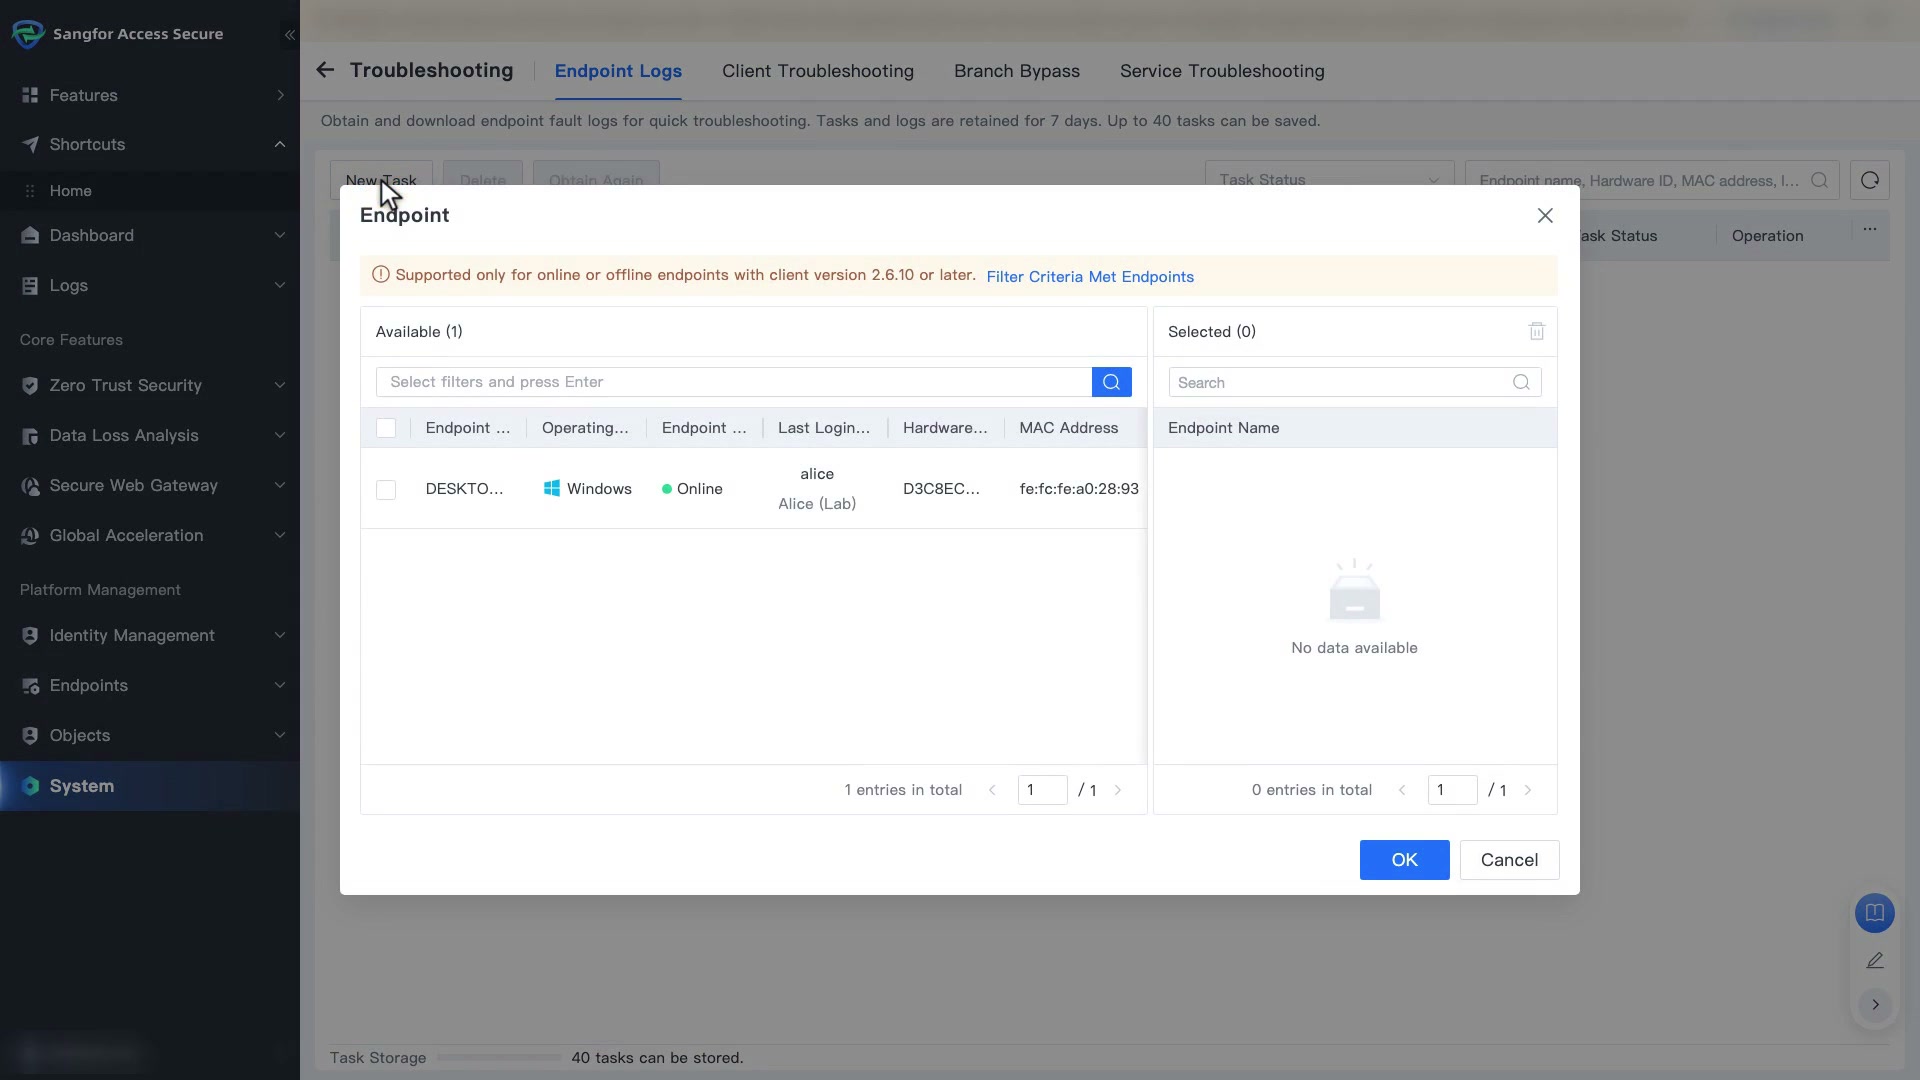The height and width of the screenshot is (1080, 1920).
Task: Go to next page in Available panel
Action: tap(1118, 790)
